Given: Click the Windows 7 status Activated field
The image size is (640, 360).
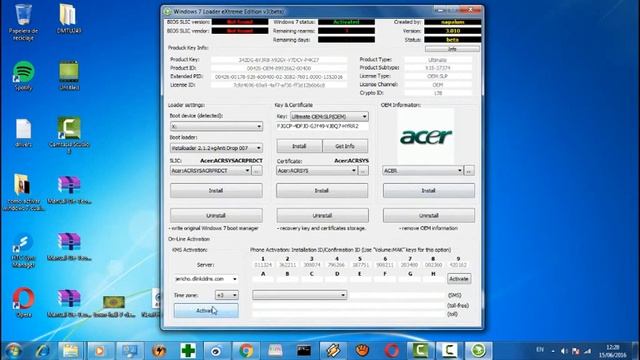Looking at the screenshot, I should 346,22.
